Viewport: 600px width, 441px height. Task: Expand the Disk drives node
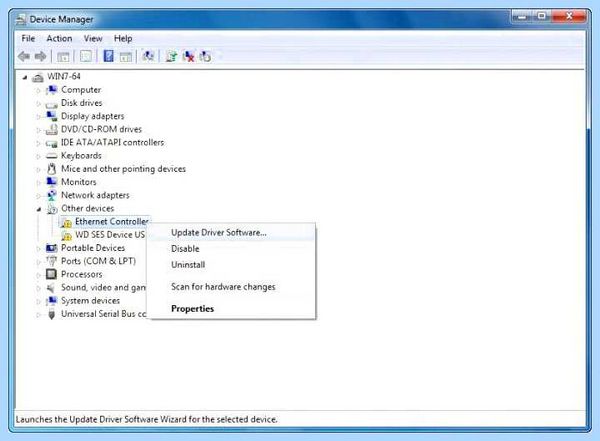[38, 104]
